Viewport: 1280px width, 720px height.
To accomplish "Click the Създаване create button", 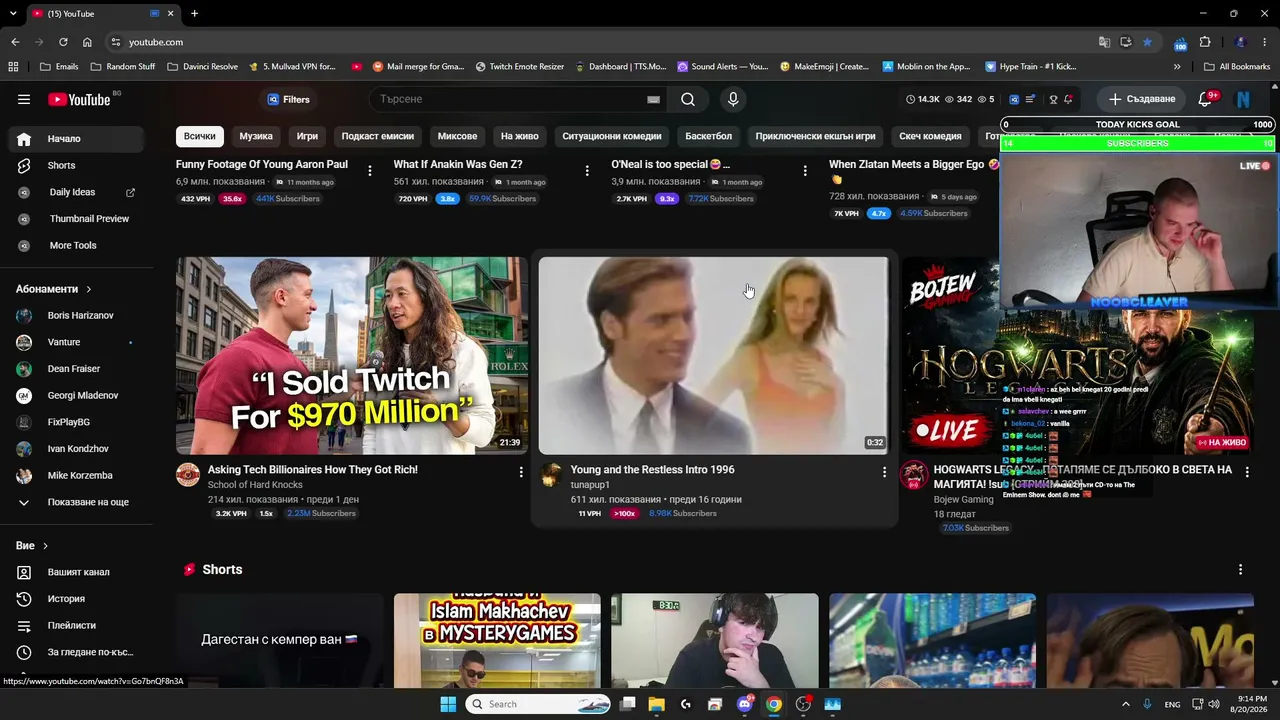I will (x=1141, y=99).
